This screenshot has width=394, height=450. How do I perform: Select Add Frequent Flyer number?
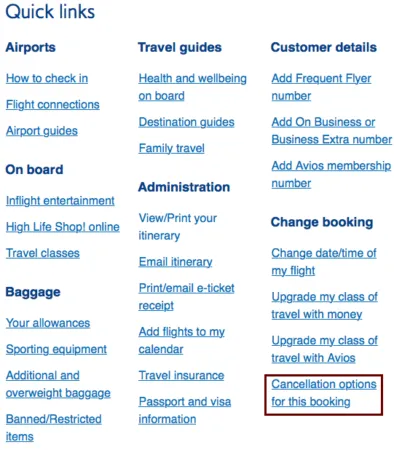tap(321, 87)
